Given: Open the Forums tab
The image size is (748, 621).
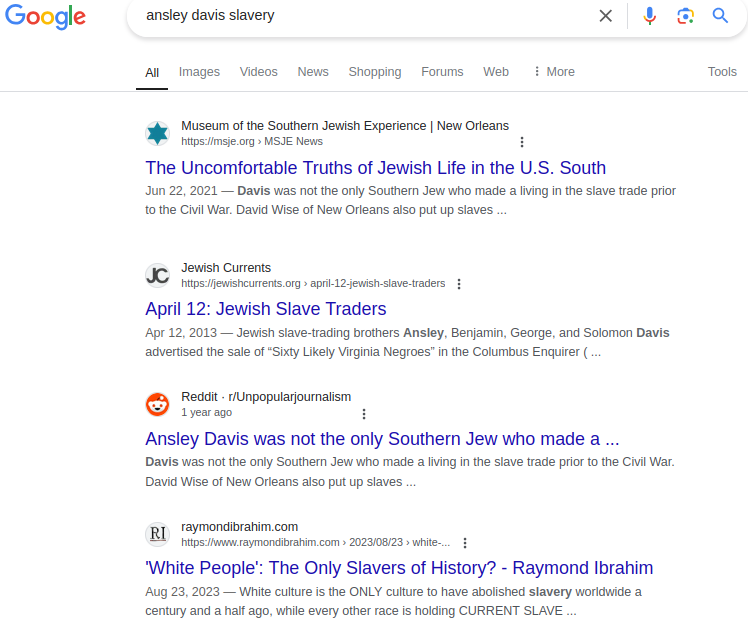Looking at the screenshot, I should [442, 72].
